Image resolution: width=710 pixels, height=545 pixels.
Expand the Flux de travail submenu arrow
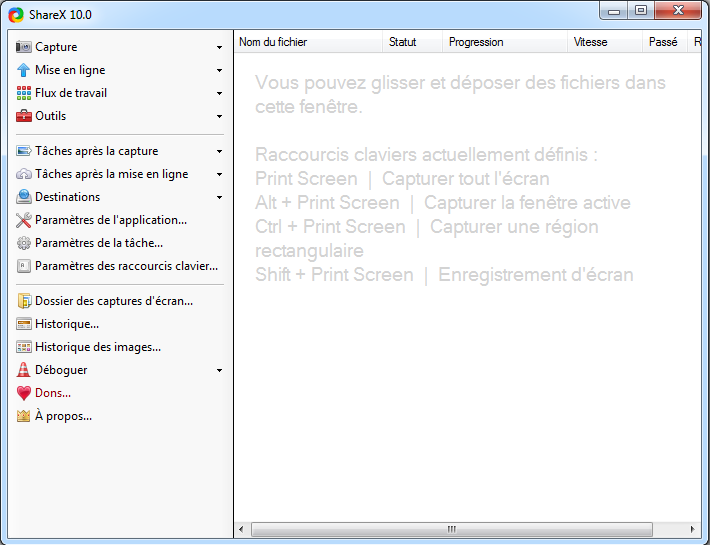coord(219,94)
